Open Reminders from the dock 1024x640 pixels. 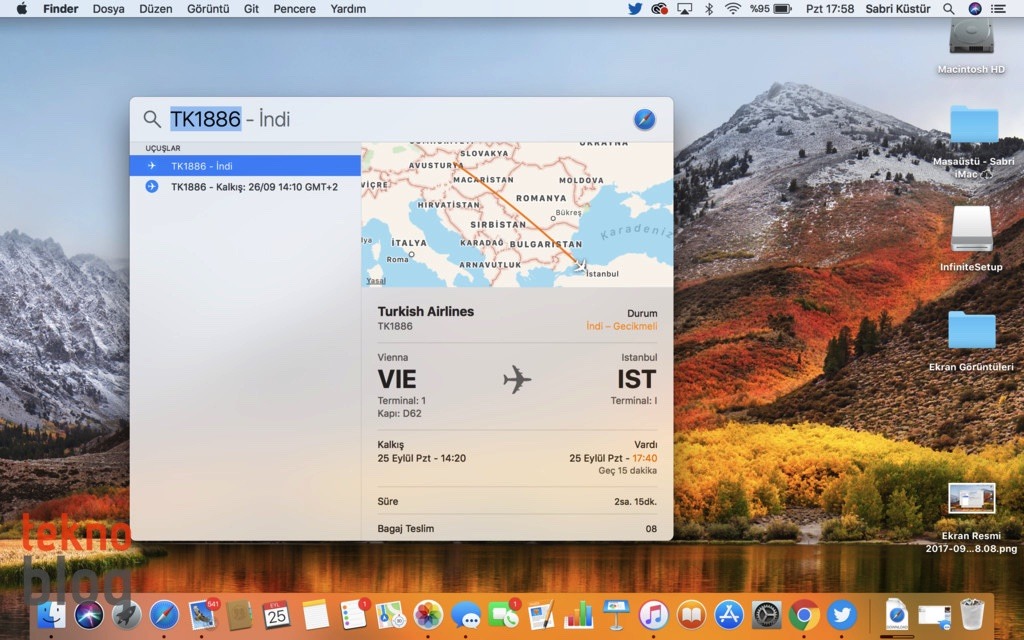pos(353,615)
